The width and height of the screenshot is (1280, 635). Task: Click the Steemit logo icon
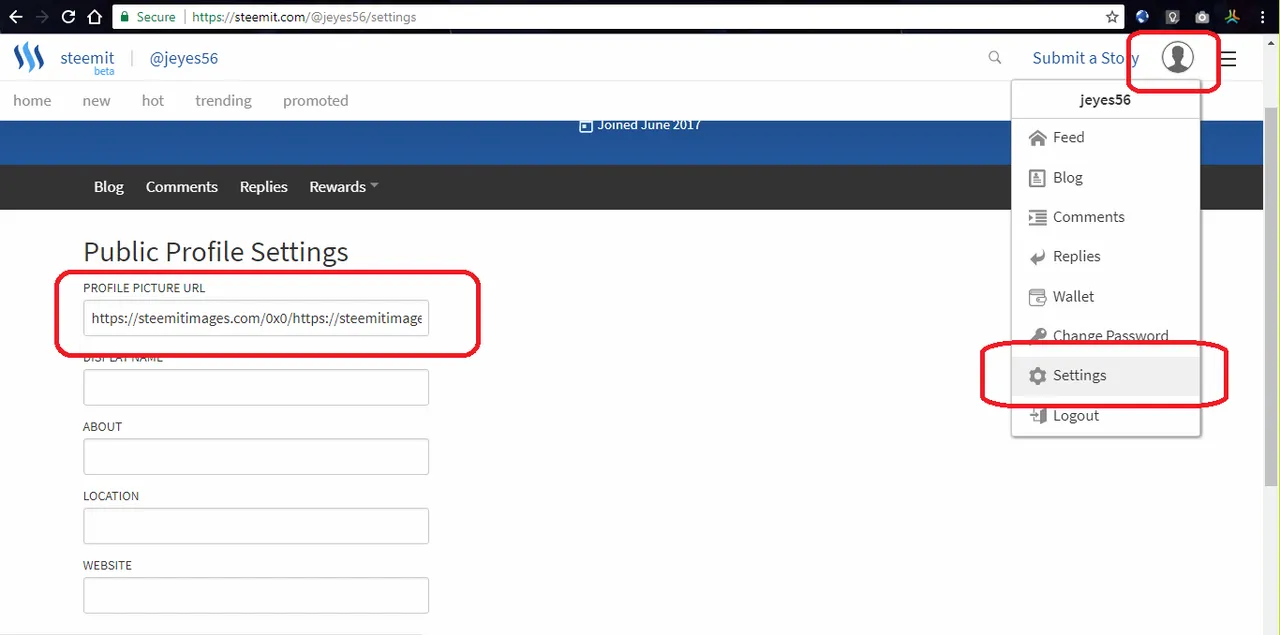pyautogui.click(x=29, y=58)
